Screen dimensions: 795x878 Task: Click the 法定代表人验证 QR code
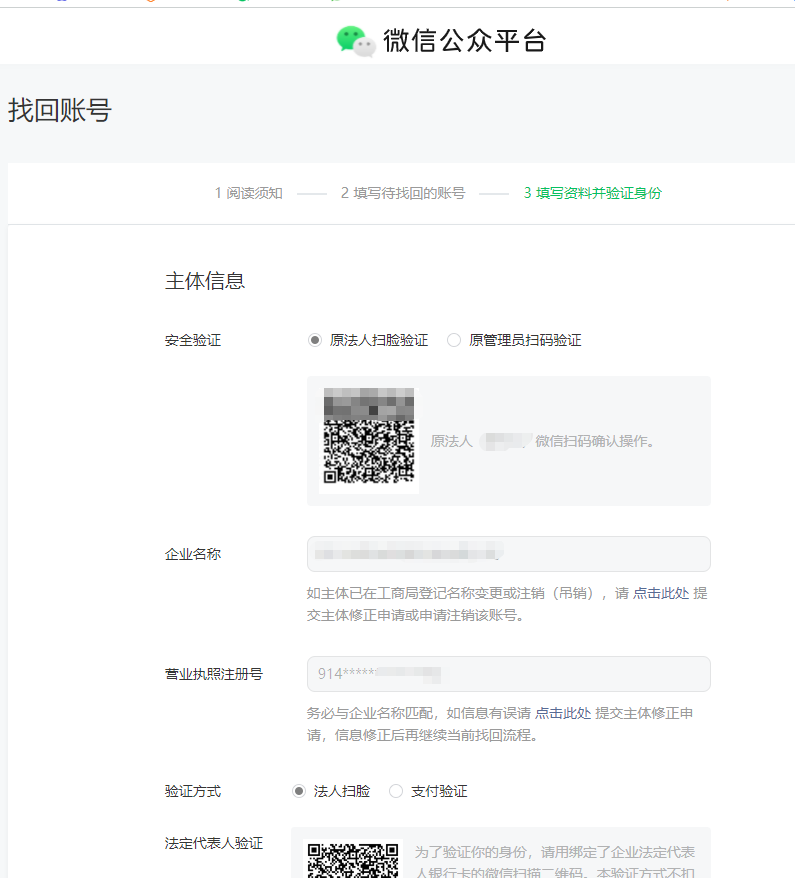tap(353, 860)
